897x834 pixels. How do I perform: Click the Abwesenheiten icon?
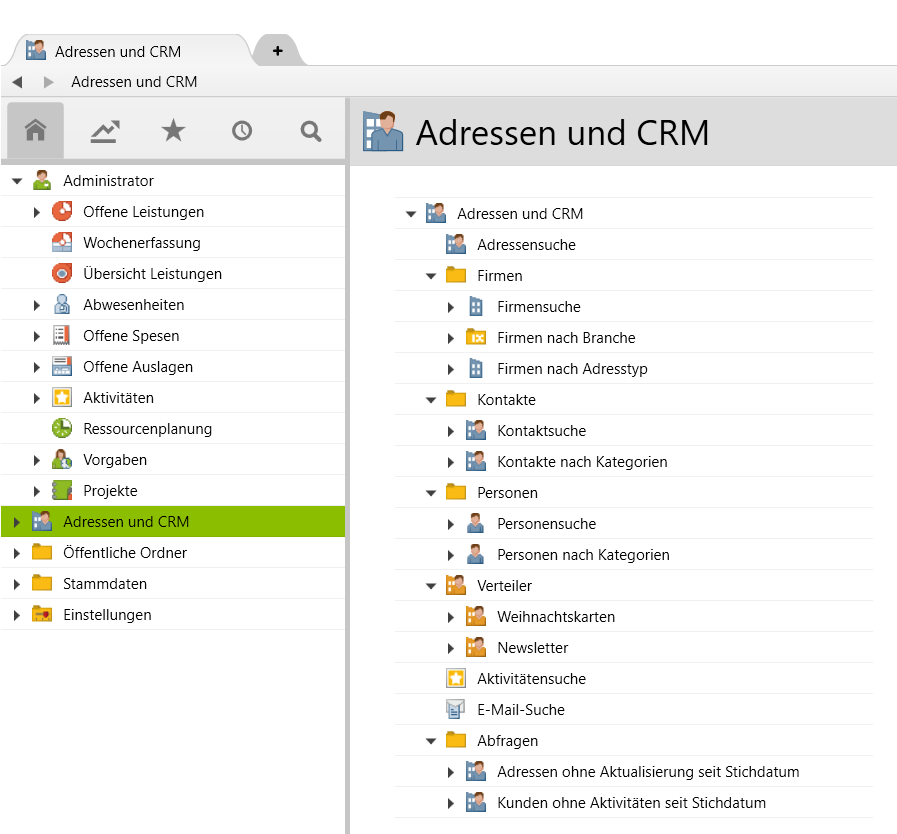(62, 304)
